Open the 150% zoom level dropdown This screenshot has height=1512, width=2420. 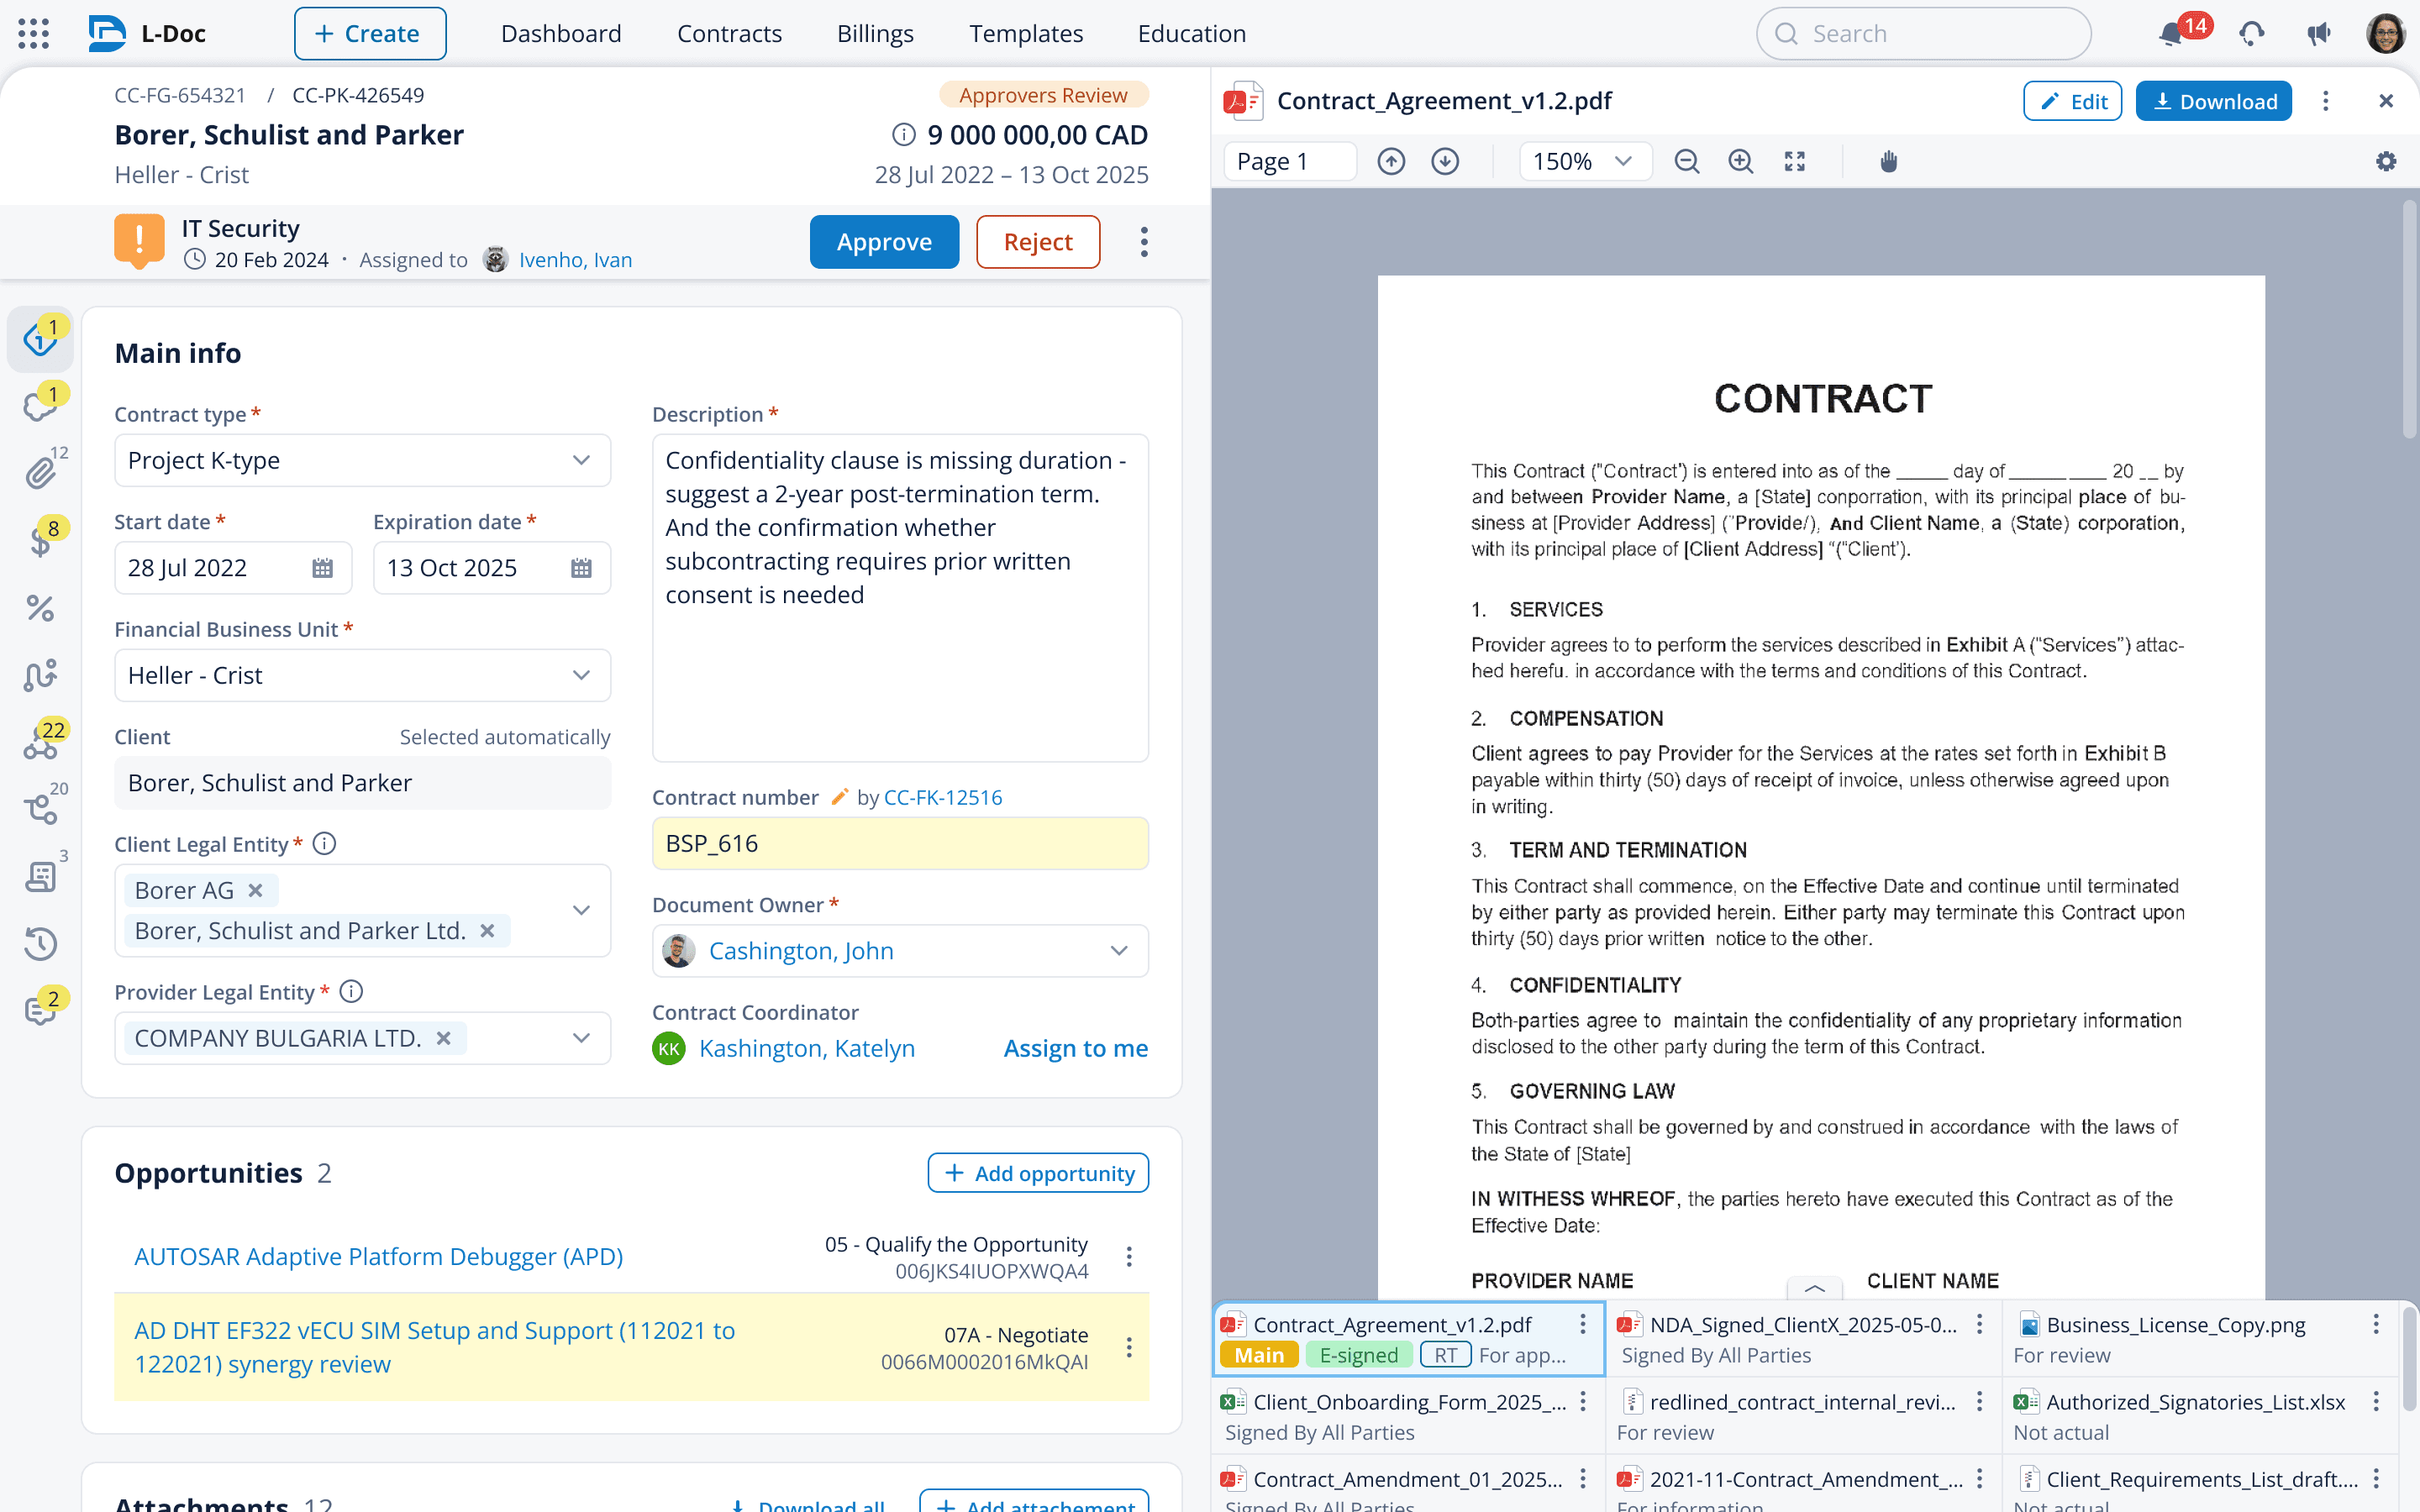pyautogui.click(x=1583, y=161)
